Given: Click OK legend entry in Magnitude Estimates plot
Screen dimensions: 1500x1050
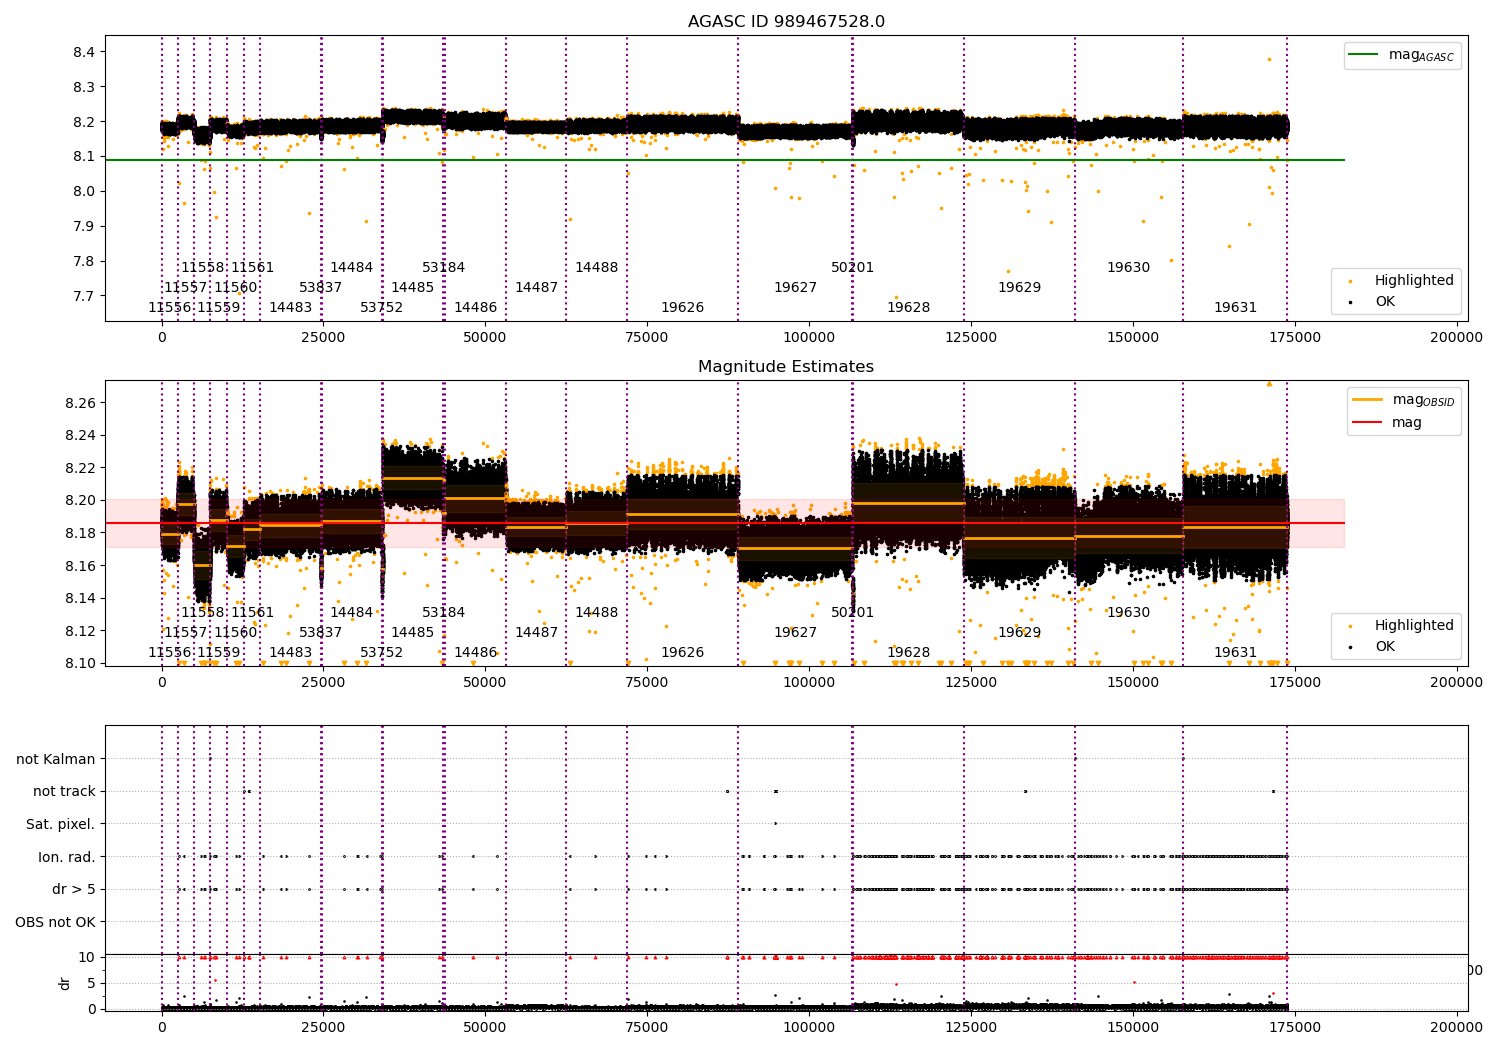Looking at the screenshot, I should pos(1372,646).
